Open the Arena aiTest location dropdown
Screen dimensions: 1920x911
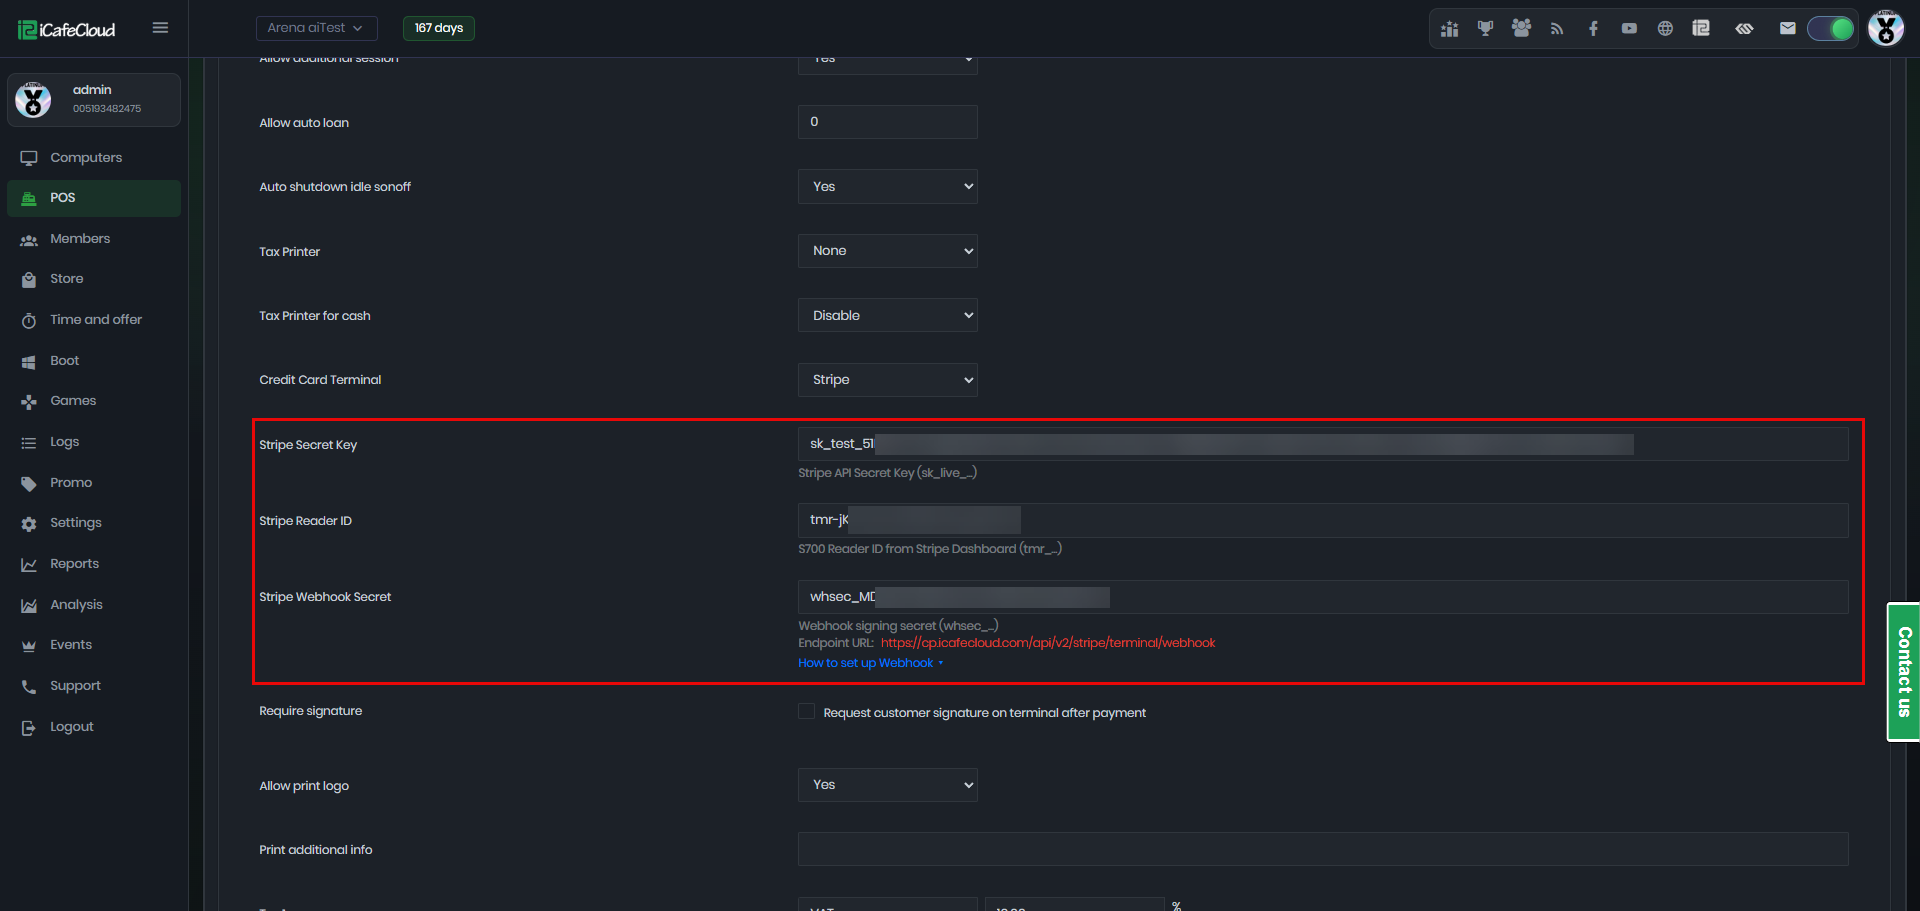pos(316,28)
